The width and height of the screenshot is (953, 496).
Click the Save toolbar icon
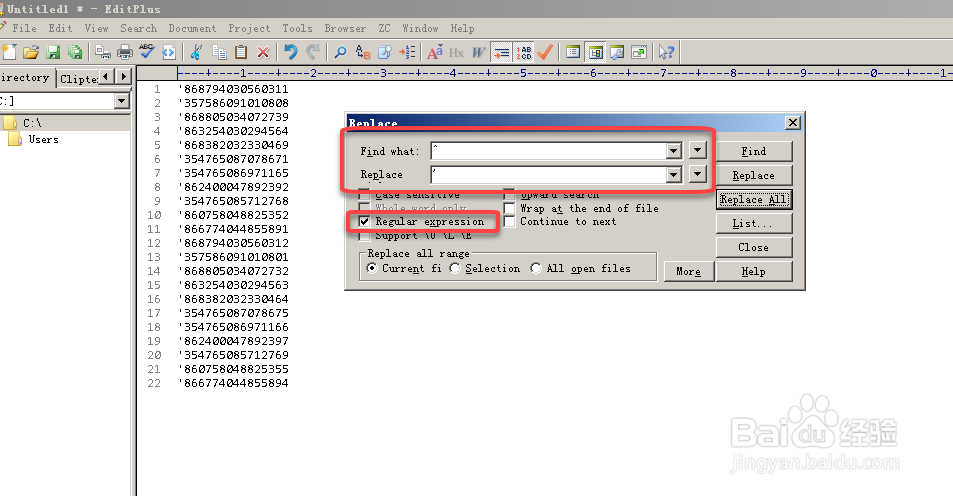53,52
